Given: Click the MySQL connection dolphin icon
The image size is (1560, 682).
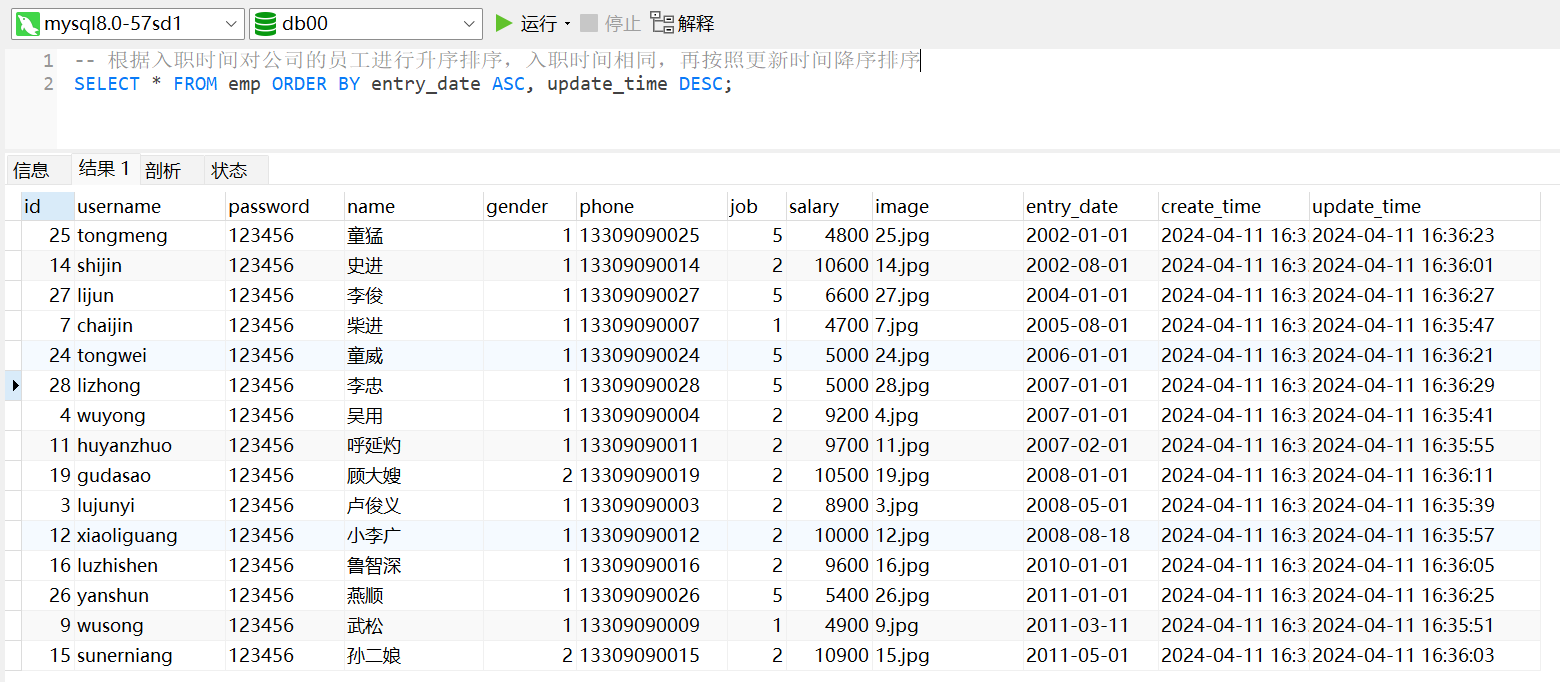Looking at the screenshot, I should point(28,24).
